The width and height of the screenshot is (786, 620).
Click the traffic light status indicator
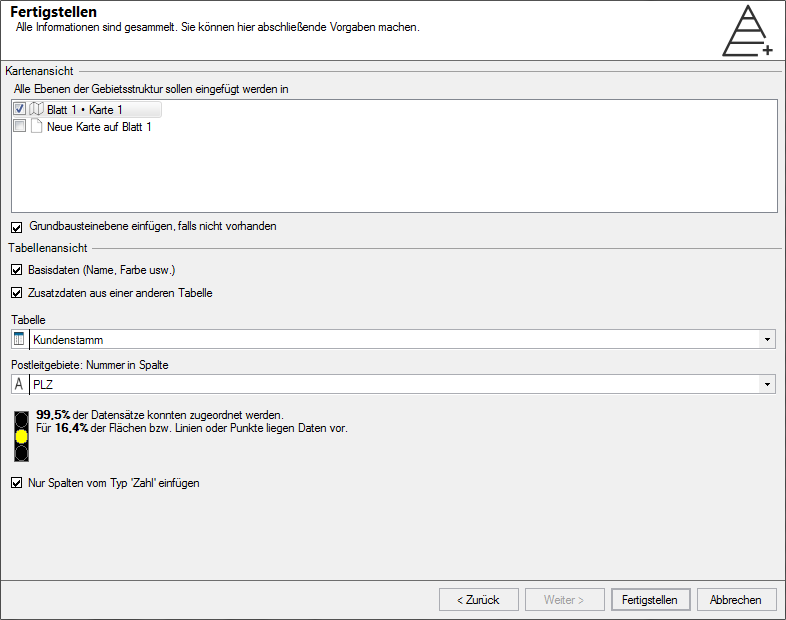[22, 437]
